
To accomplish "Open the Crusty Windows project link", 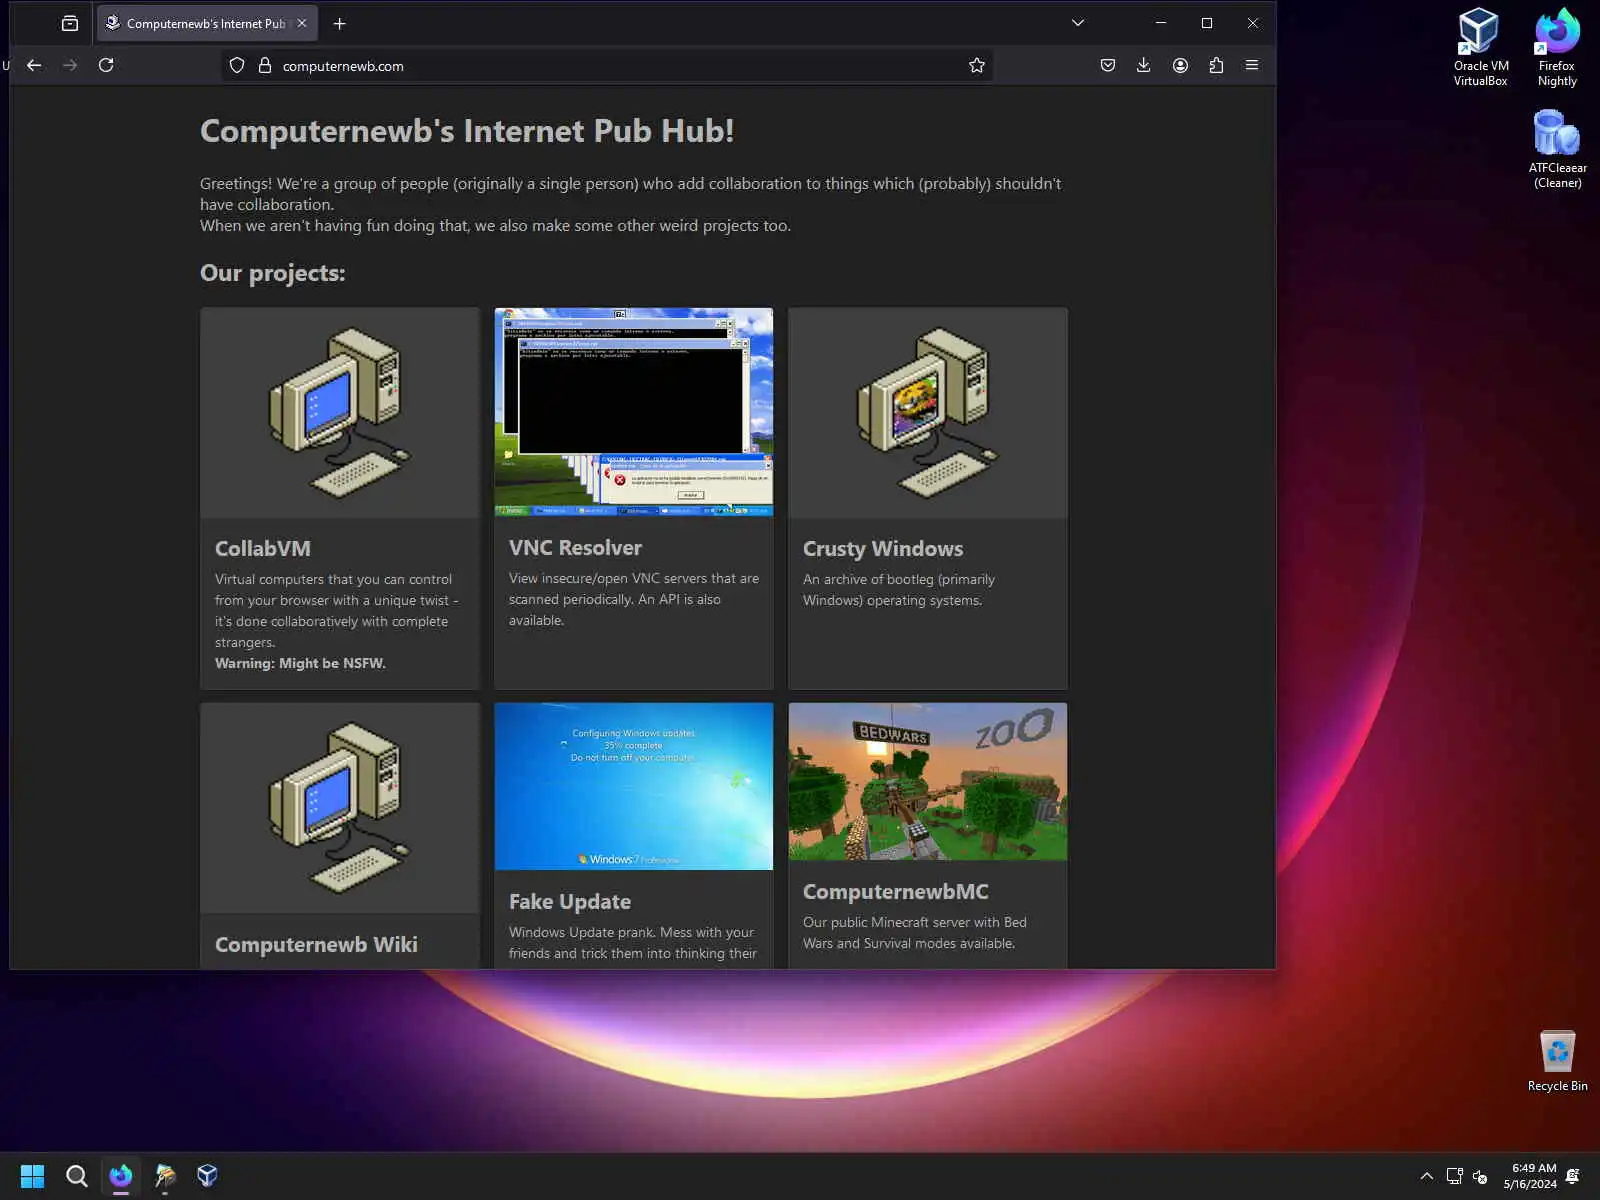I will click(x=883, y=548).
